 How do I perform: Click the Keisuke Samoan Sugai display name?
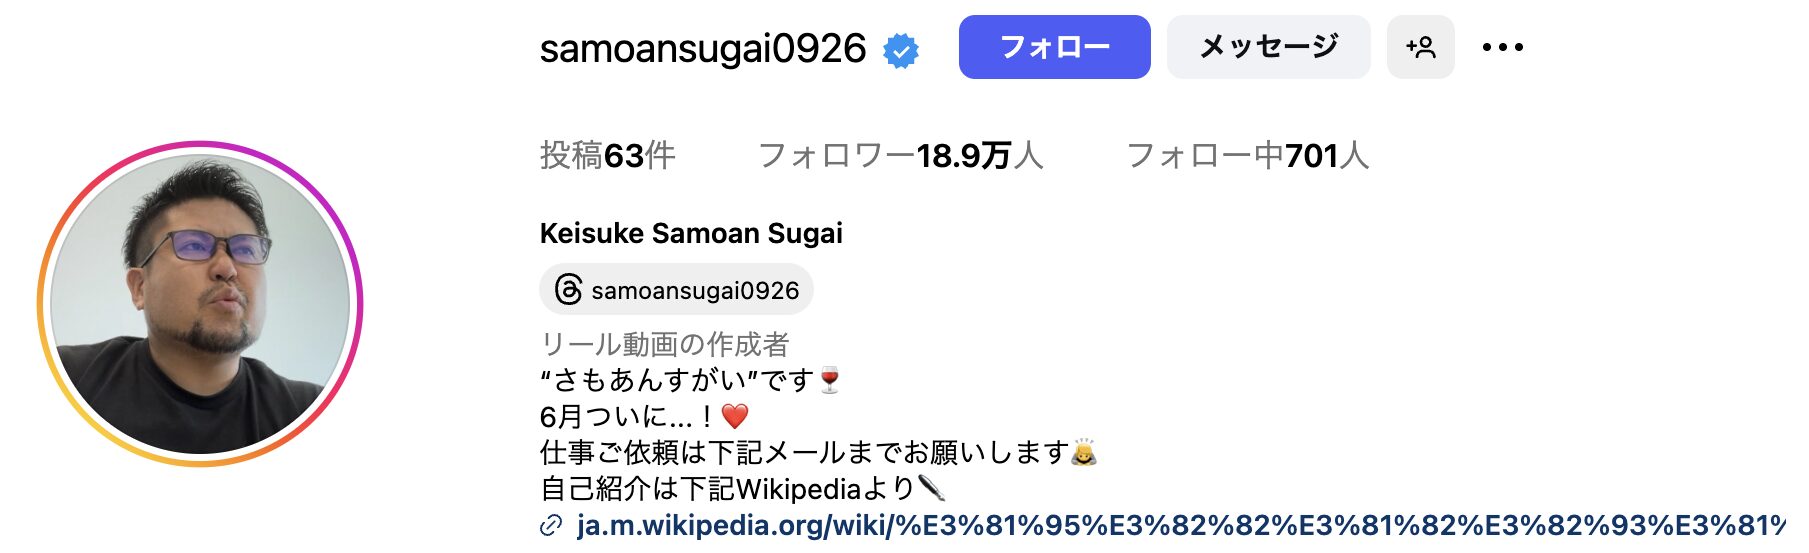(x=691, y=233)
